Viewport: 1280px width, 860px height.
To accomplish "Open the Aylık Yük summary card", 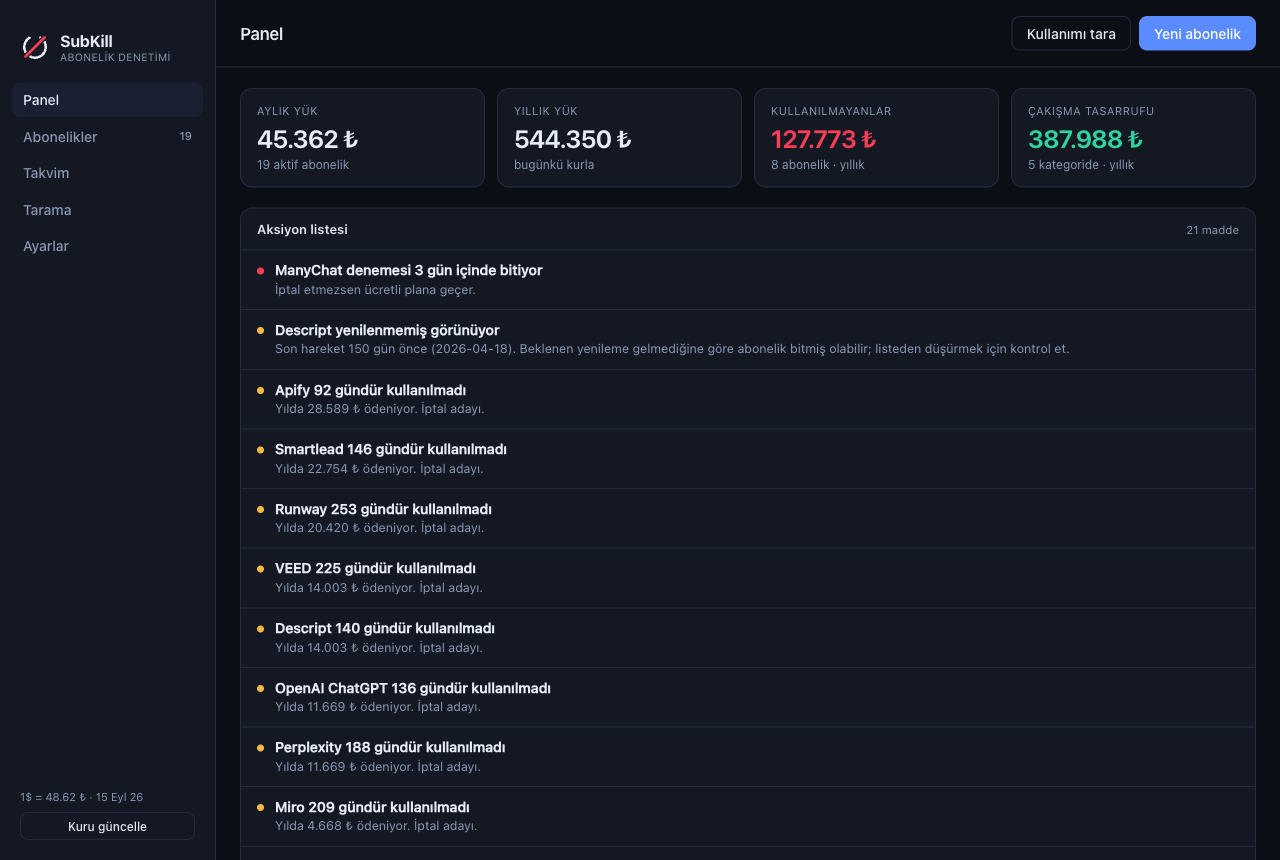I will tap(362, 138).
